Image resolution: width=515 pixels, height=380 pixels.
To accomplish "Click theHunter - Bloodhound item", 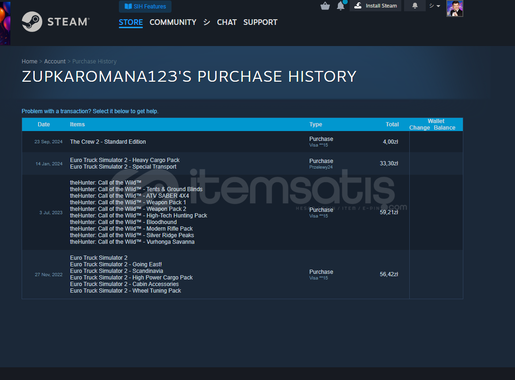I will [x=123, y=222].
